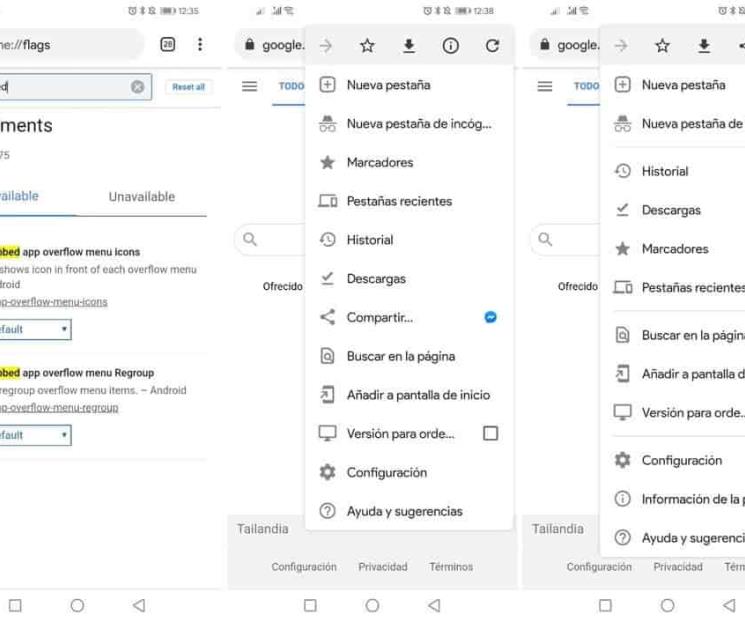Tap back triangle on middle phone
The height and width of the screenshot is (622, 745).
point(434,605)
